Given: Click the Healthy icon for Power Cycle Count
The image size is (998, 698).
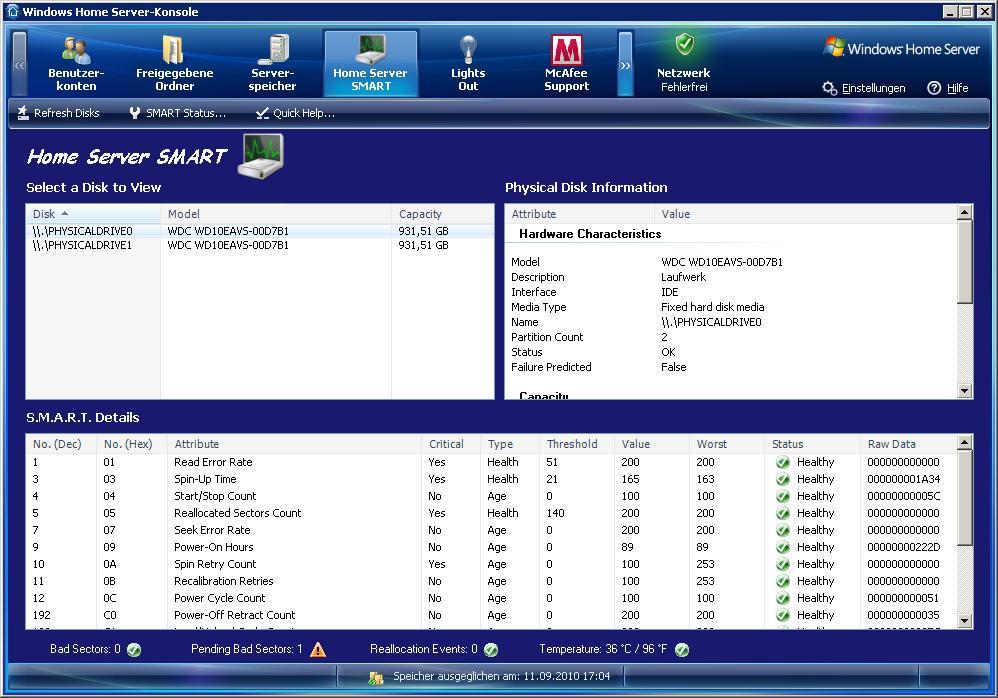Looking at the screenshot, I should click(783, 599).
